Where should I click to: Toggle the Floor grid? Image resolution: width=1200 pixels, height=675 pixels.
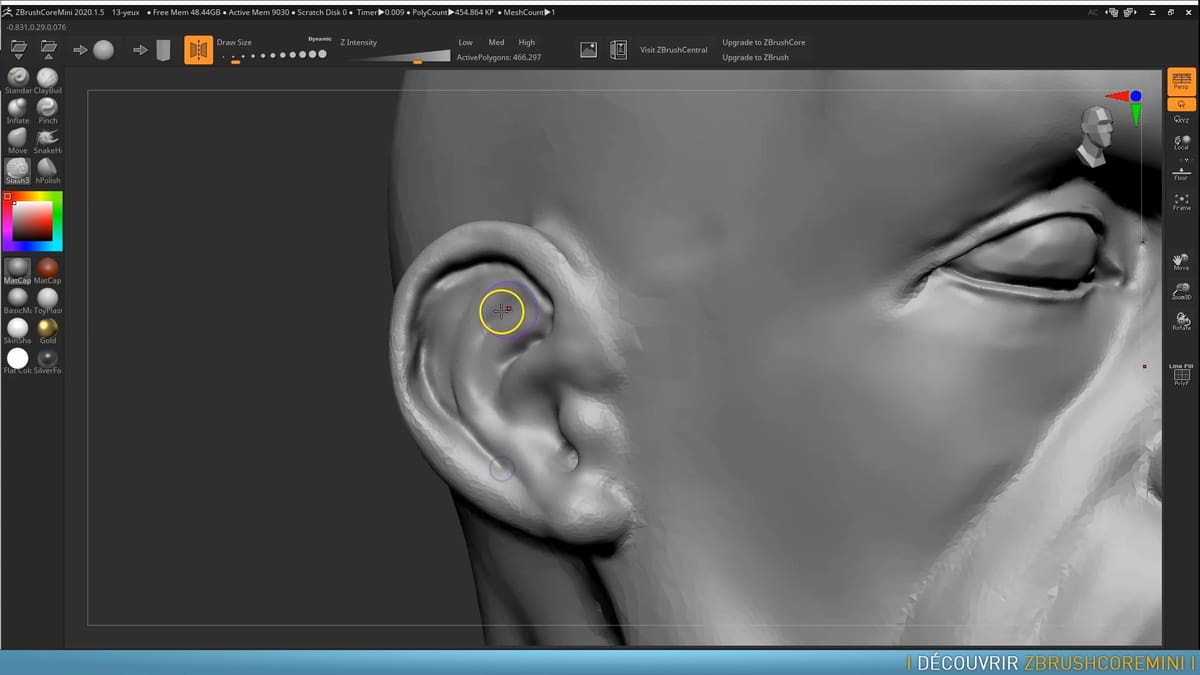[x=1181, y=172]
